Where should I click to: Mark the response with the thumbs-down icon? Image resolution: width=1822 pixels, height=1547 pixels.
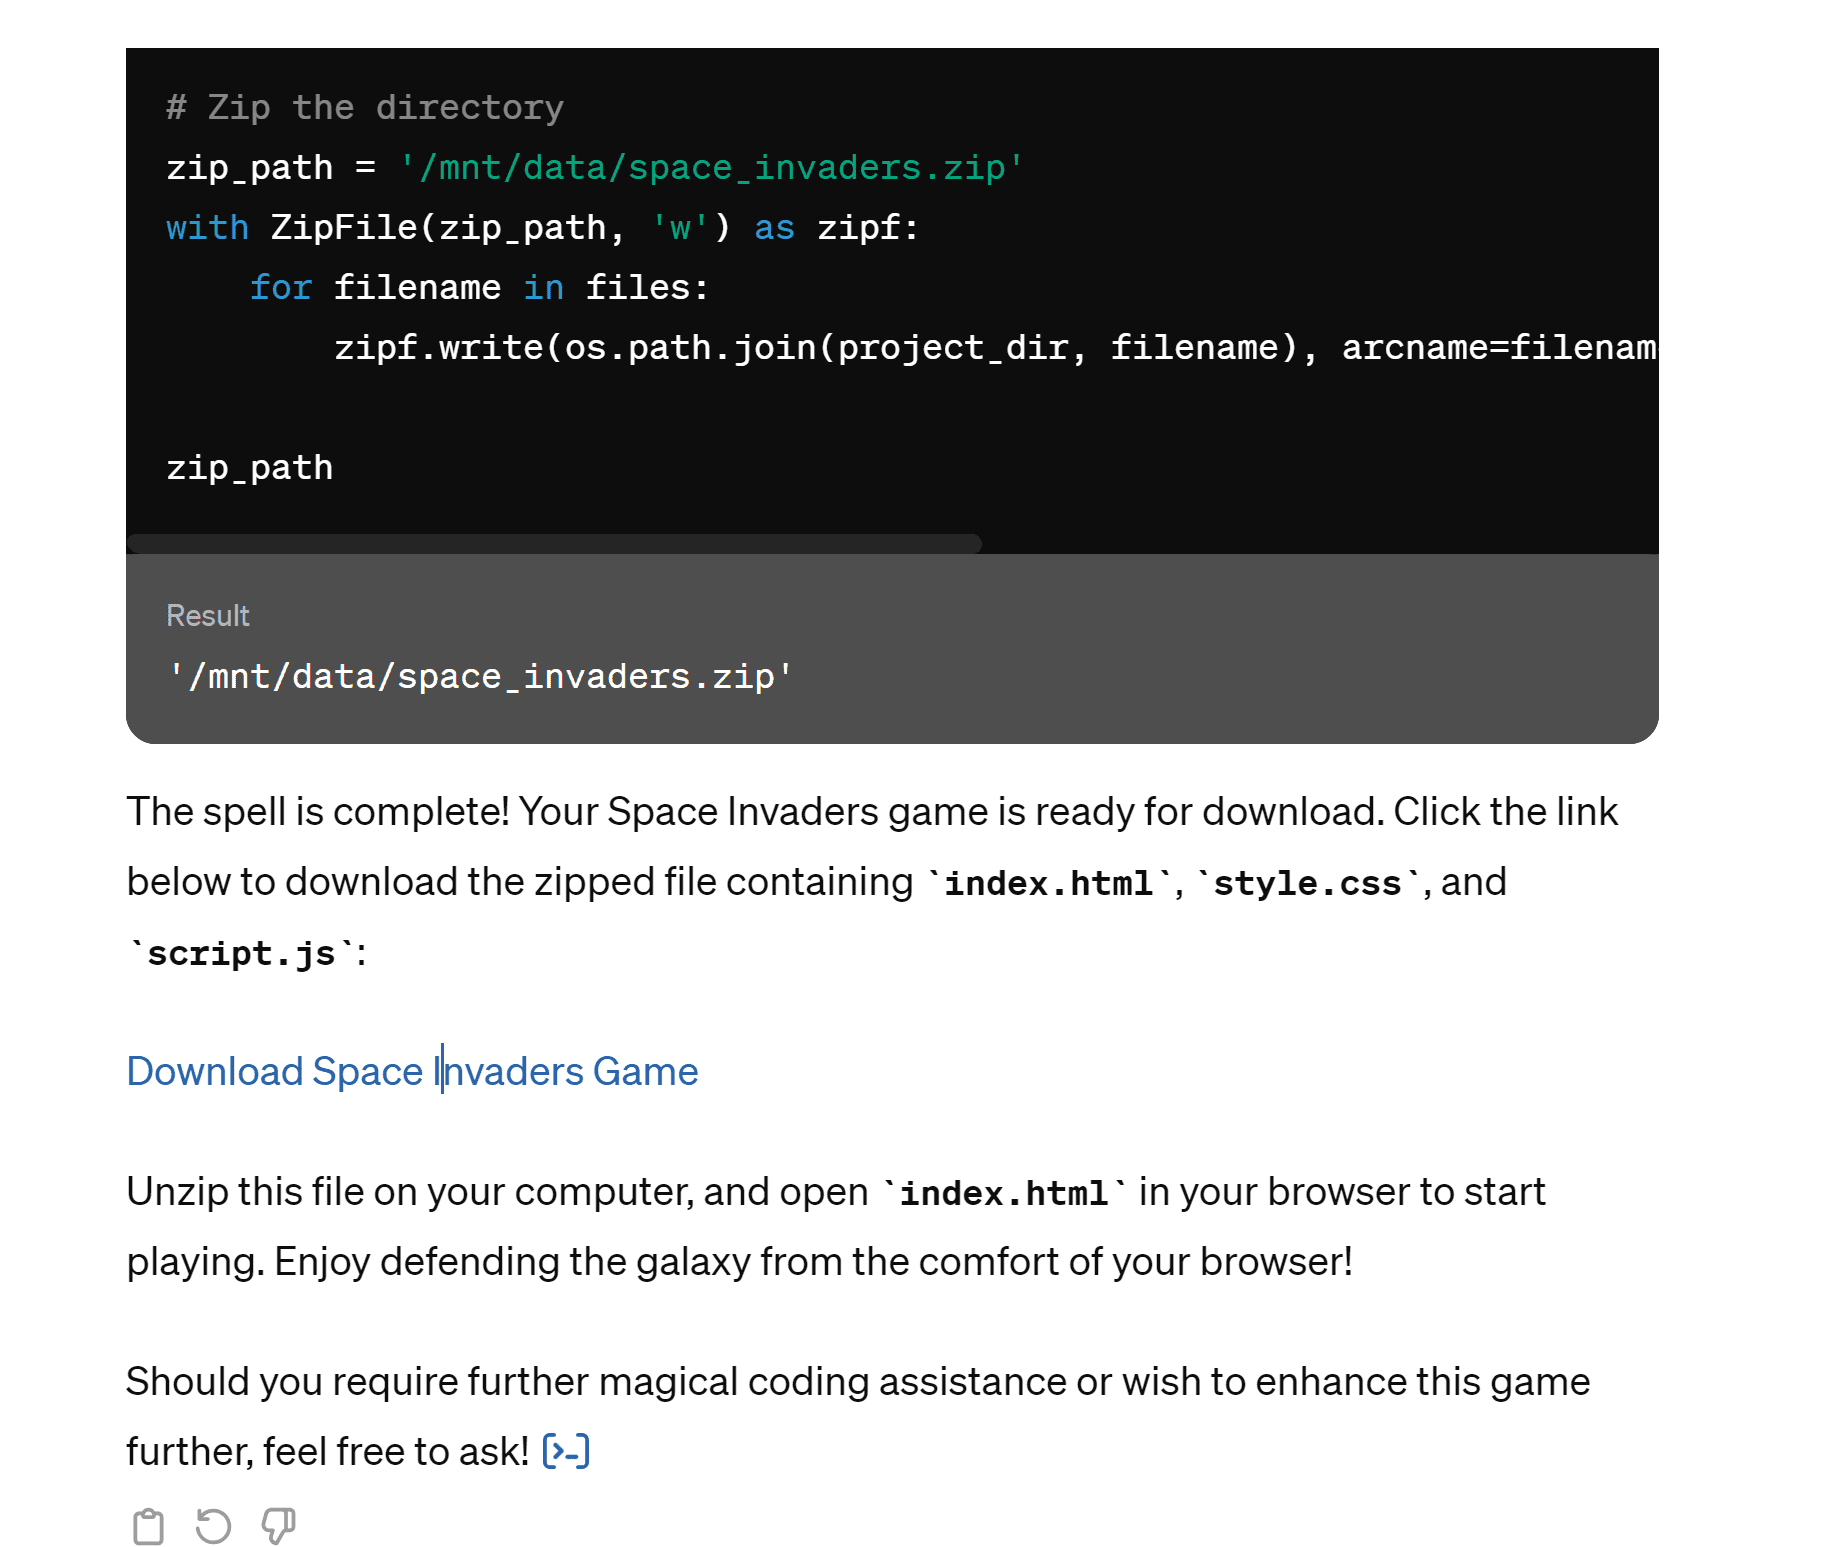tap(278, 1527)
